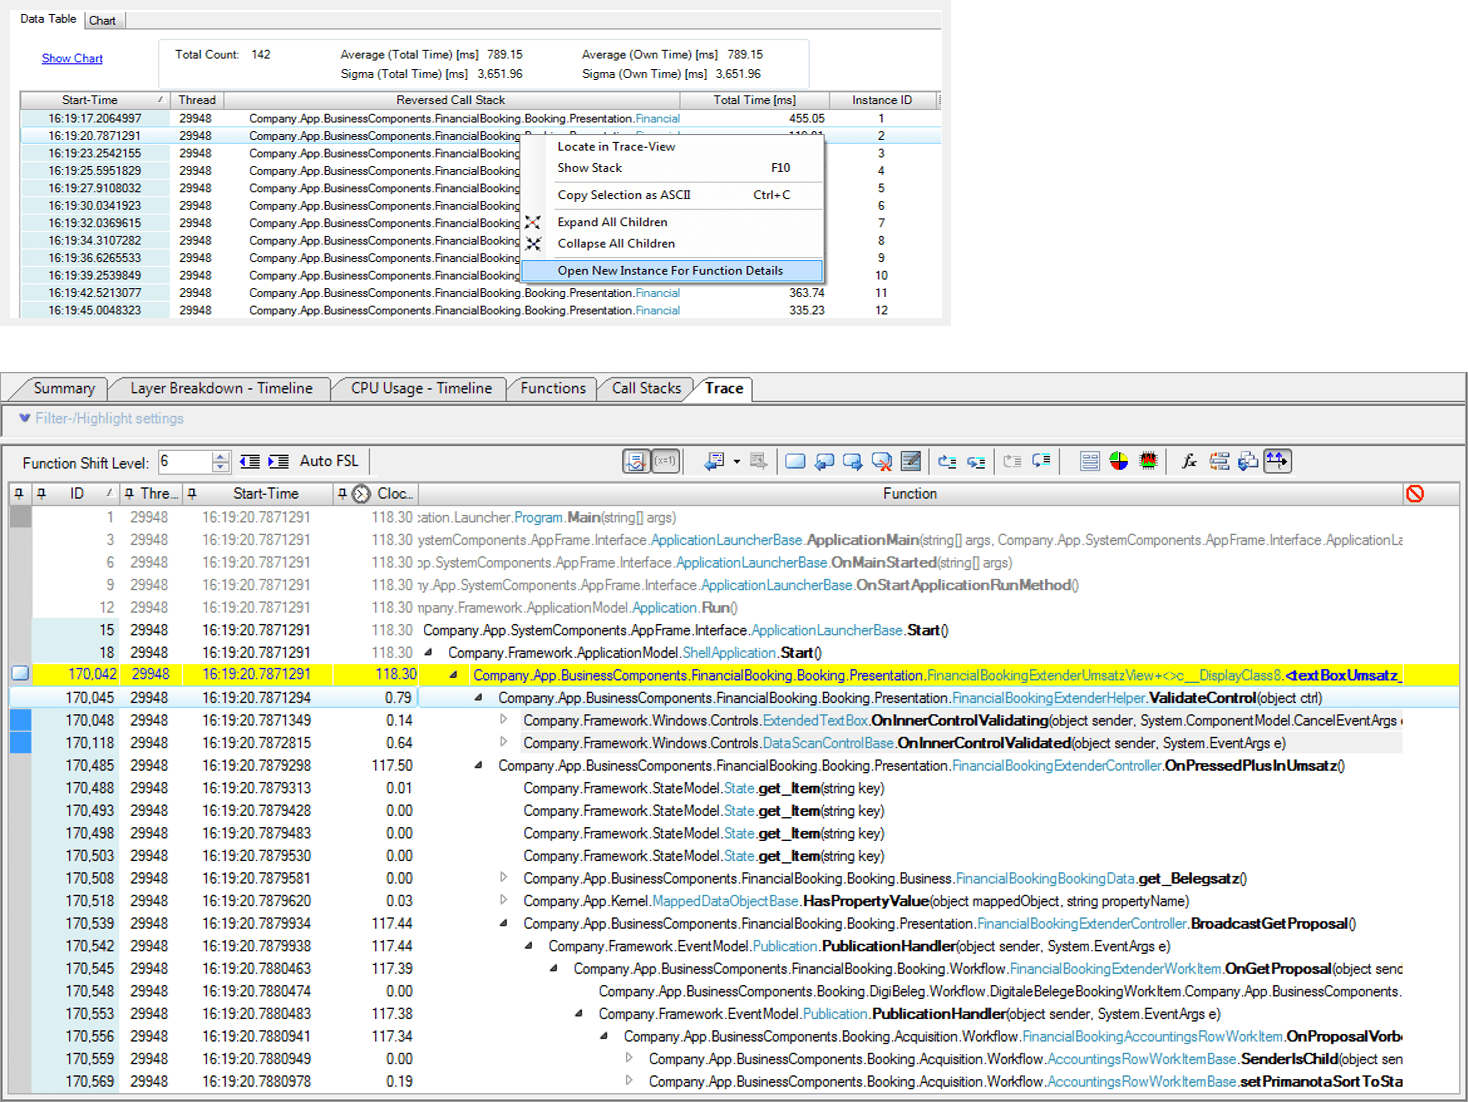
Task: Toggle Auto FSL mode
Action: pyautogui.click(x=330, y=461)
